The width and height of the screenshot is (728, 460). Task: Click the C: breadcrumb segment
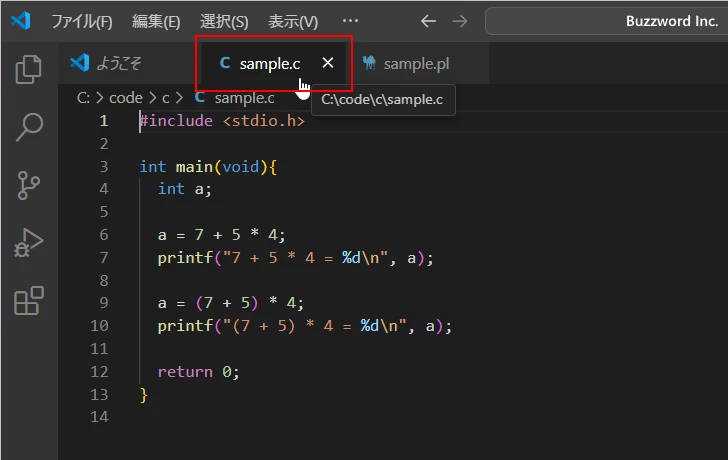84,98
